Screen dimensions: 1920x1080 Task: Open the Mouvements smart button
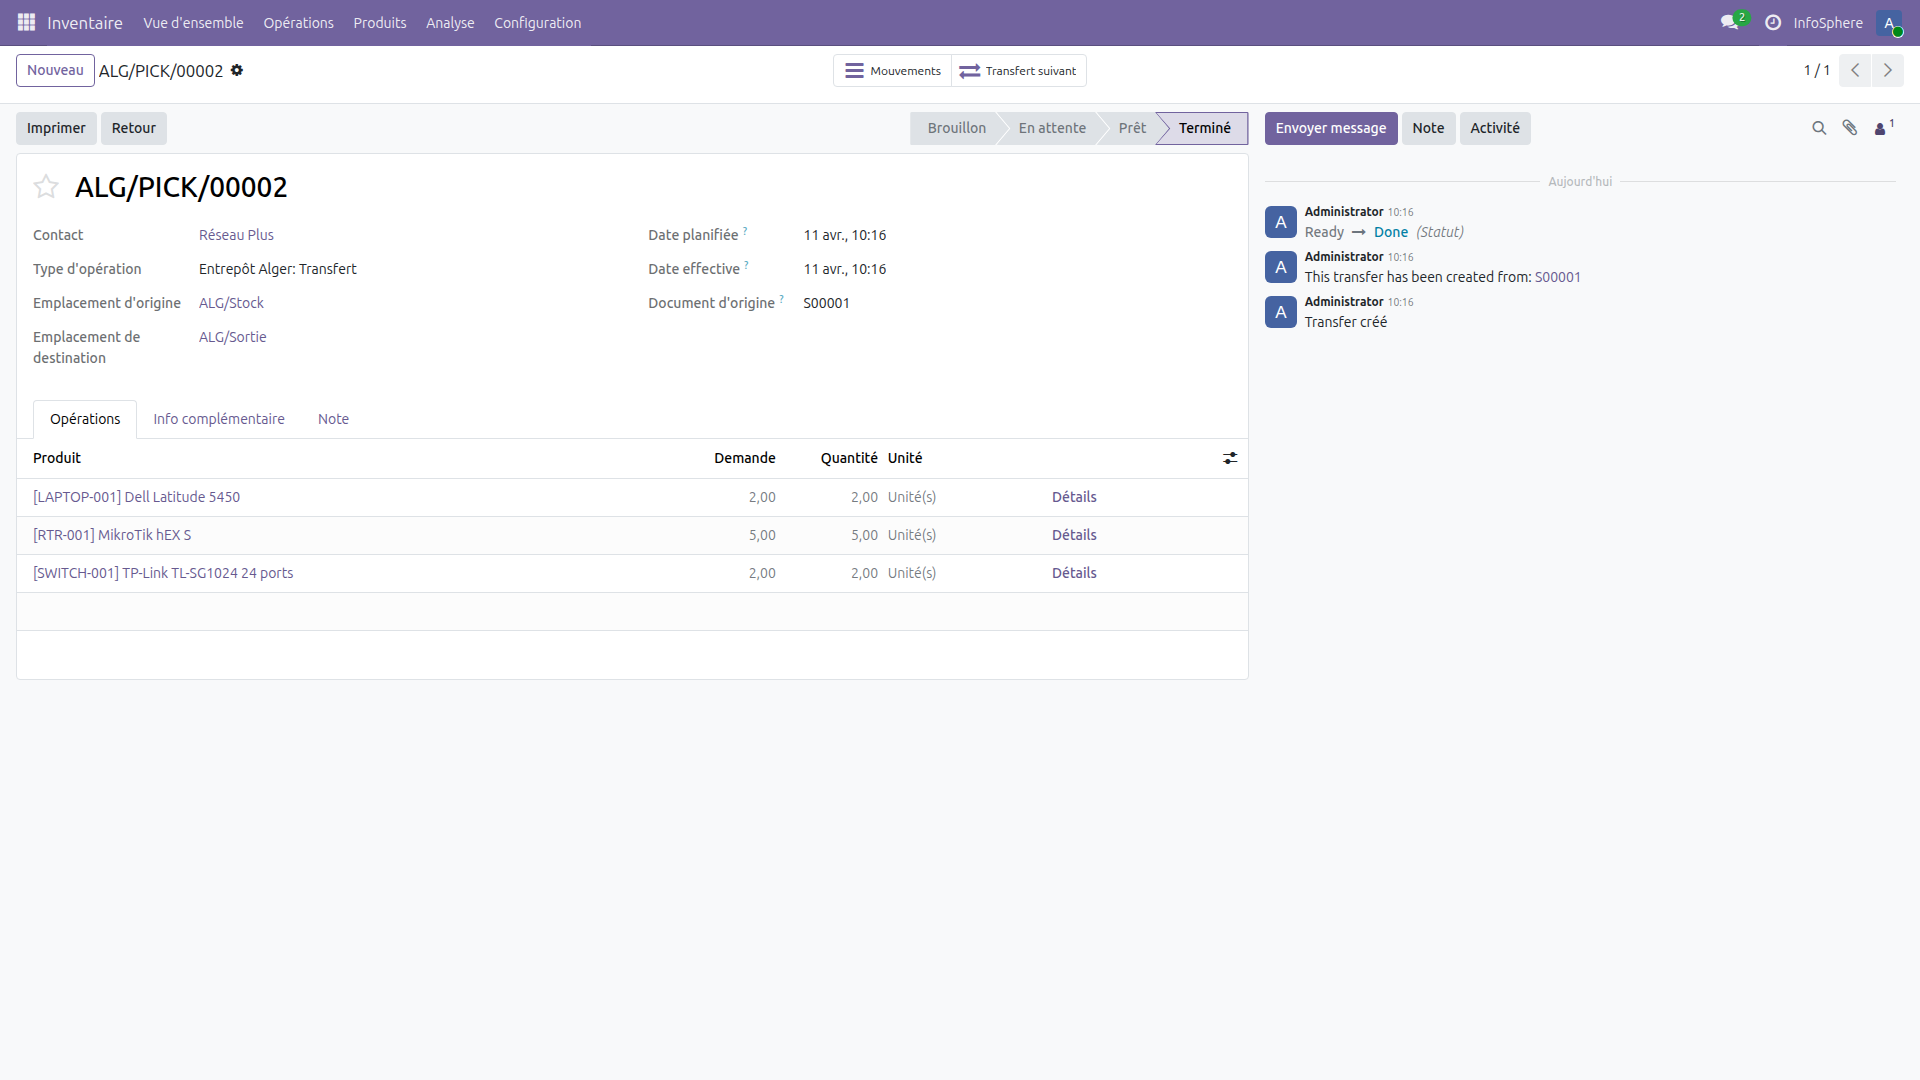coord(892,70)
